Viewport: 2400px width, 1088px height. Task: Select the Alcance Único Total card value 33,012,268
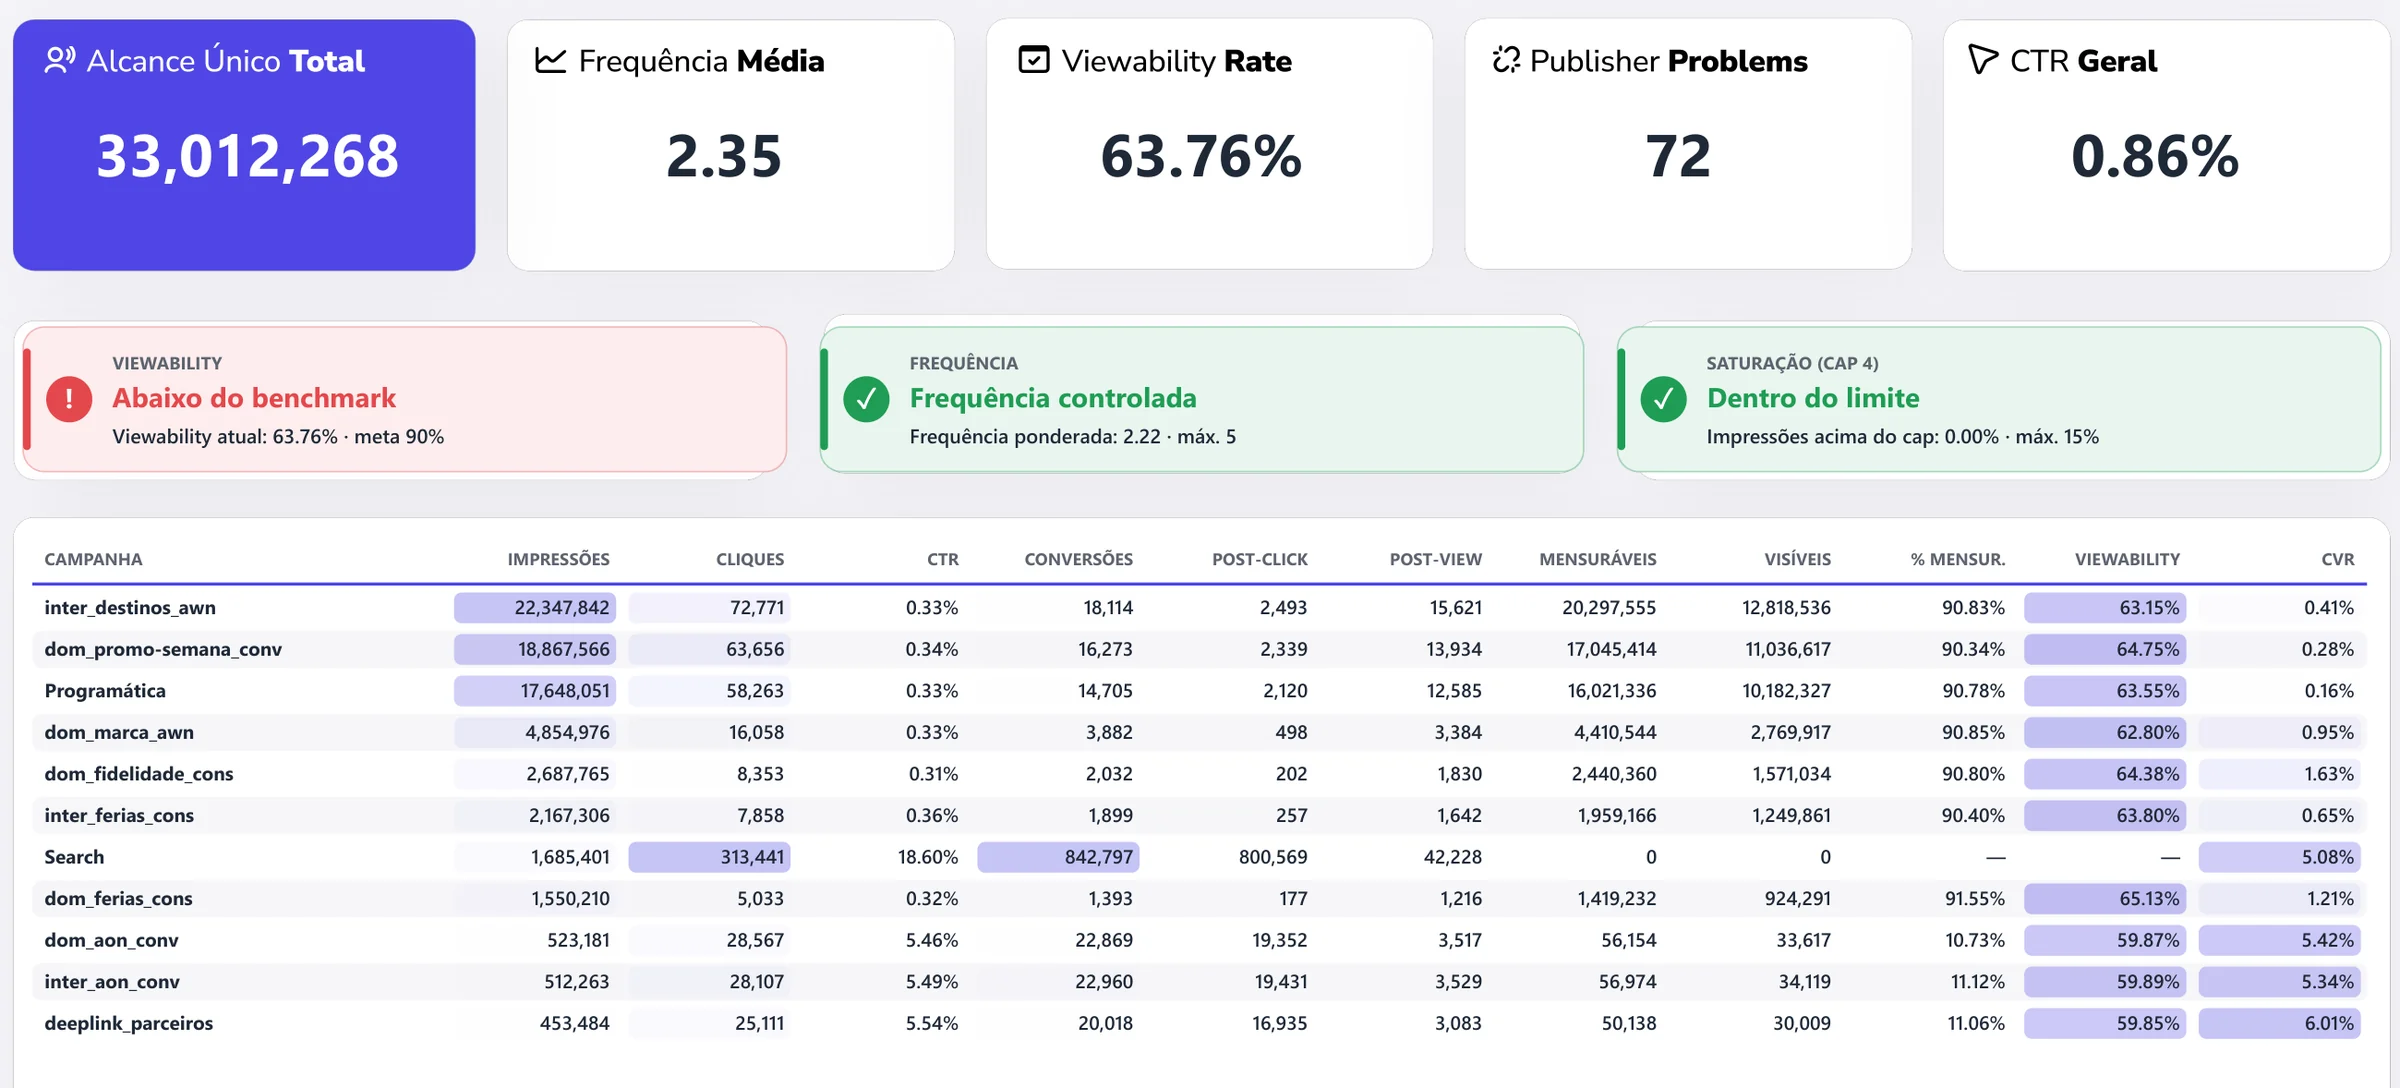pyautogui.click(x=247, y=157)
